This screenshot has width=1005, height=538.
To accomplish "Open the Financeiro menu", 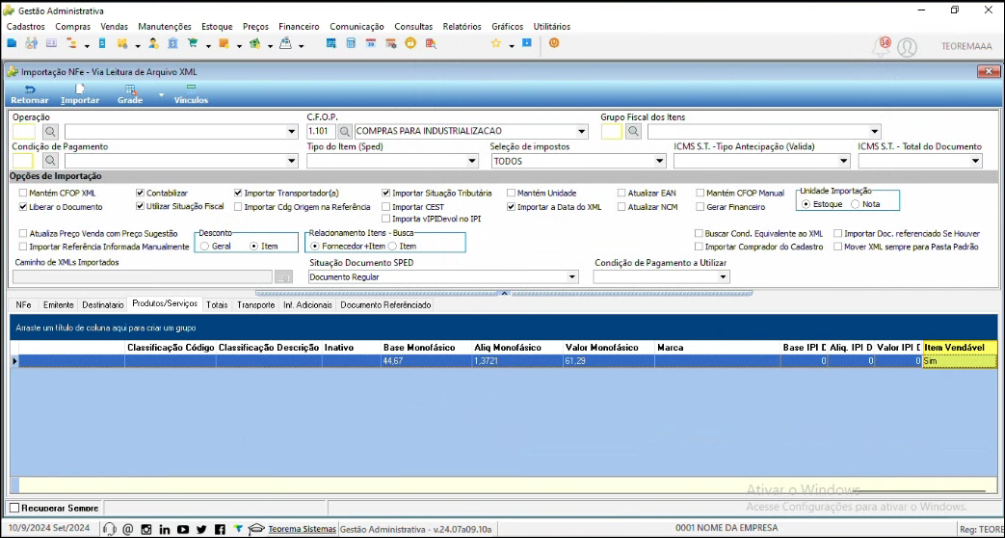I will click(299, 27).
